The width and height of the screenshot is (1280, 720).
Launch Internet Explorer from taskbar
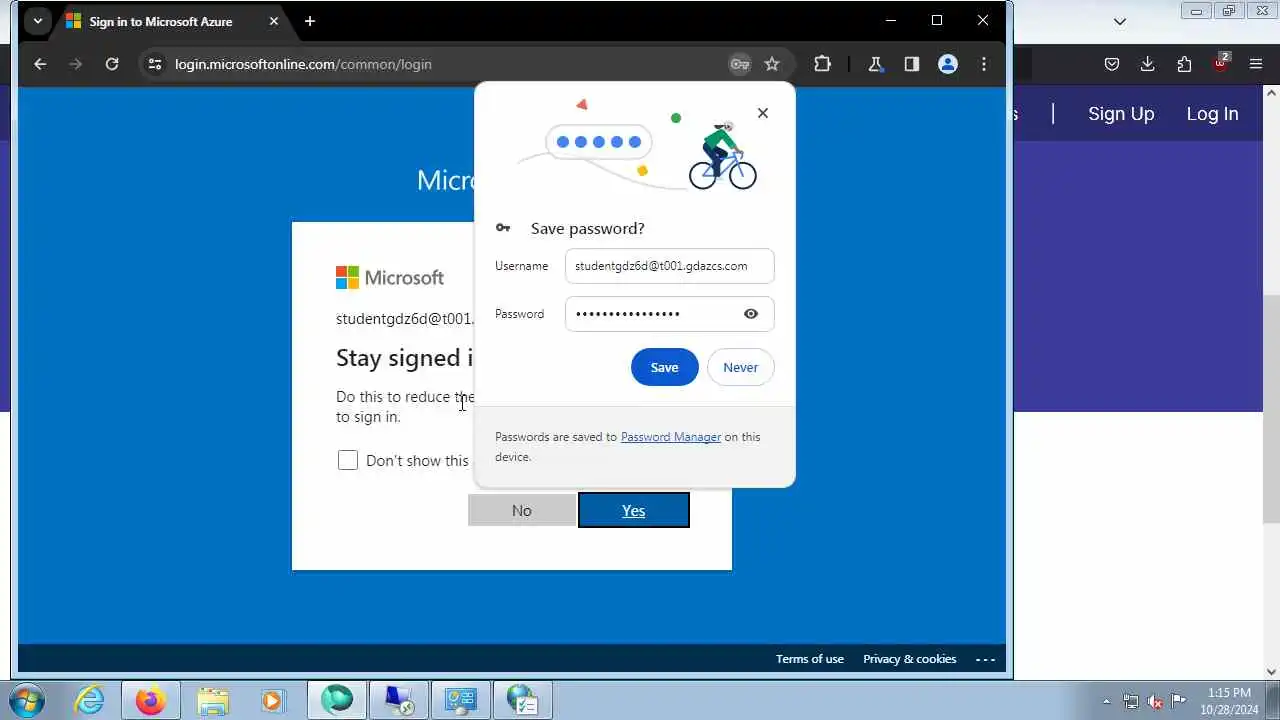pos(90,701)
